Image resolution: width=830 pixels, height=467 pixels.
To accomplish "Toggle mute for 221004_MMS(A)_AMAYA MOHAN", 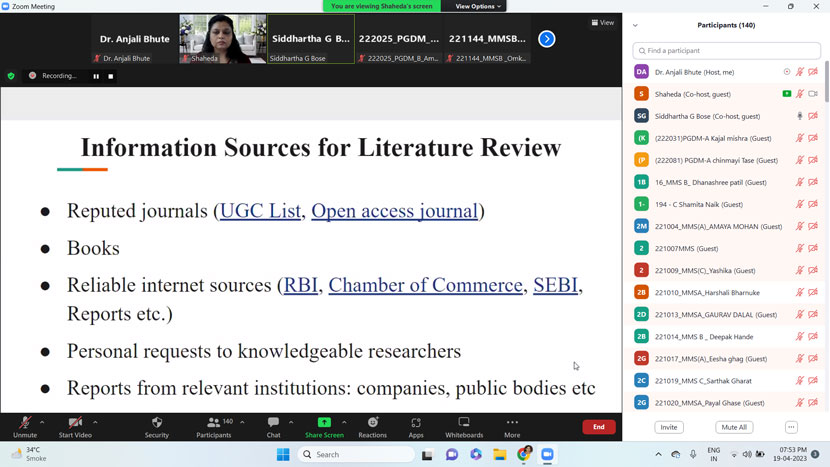I will (800, 227).
